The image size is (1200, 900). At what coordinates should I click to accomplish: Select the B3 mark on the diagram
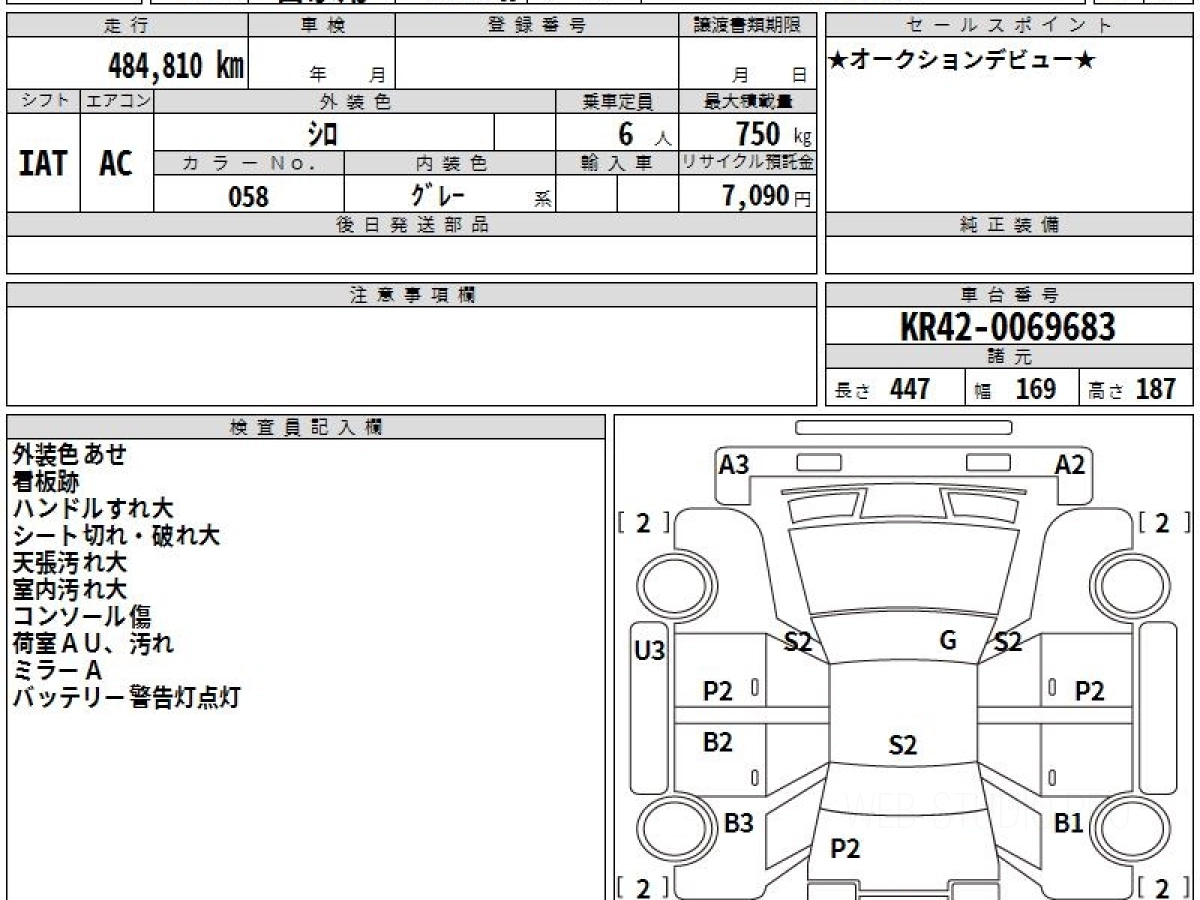[738, 823]
